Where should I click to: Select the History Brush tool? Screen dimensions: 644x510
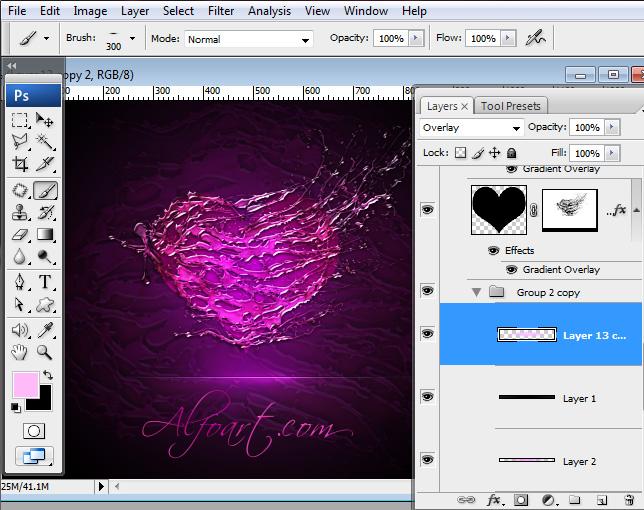pos(44,212)
